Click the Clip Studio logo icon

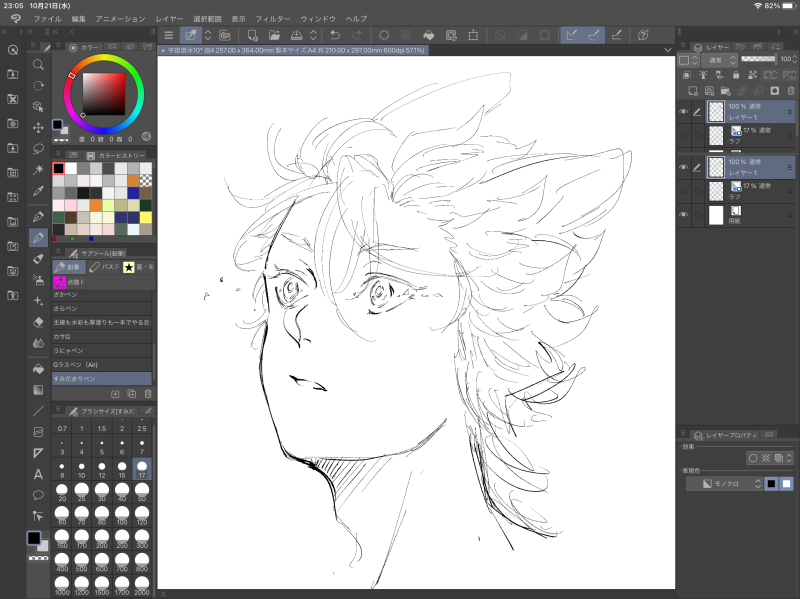16,19
